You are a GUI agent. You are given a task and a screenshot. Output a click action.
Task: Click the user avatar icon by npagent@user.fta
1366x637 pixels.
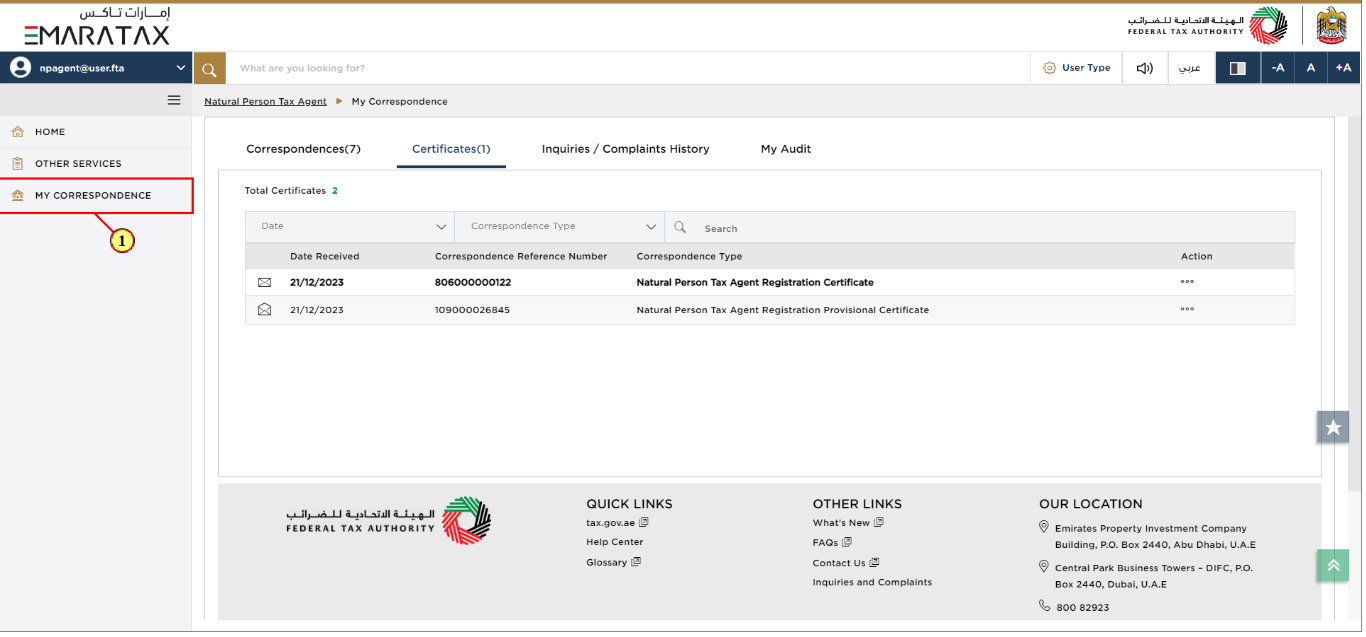(x=19, y=68)
